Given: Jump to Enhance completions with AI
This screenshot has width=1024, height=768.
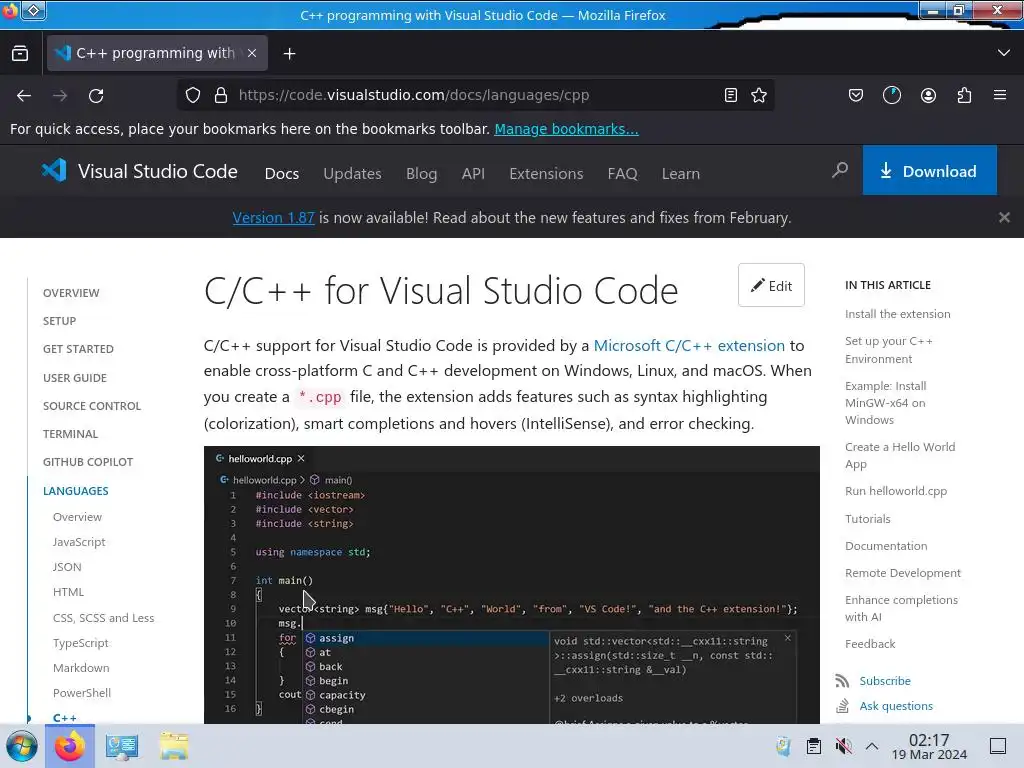Looking at the screenshot, I should click(x=901, y=609).
